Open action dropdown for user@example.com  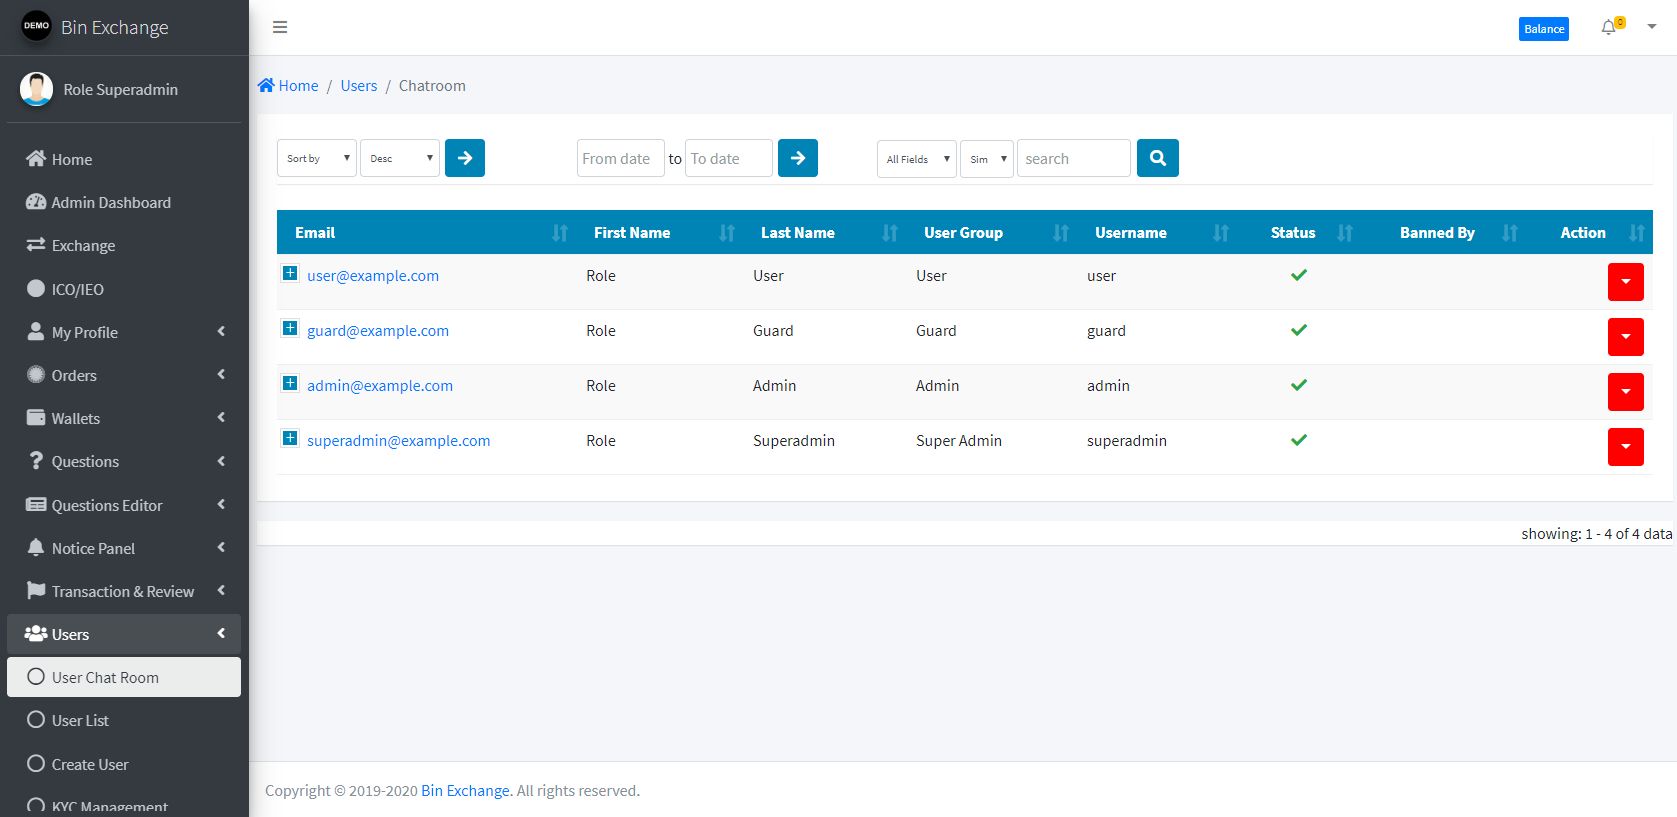pyautogui.click(x=1626, y=282)
